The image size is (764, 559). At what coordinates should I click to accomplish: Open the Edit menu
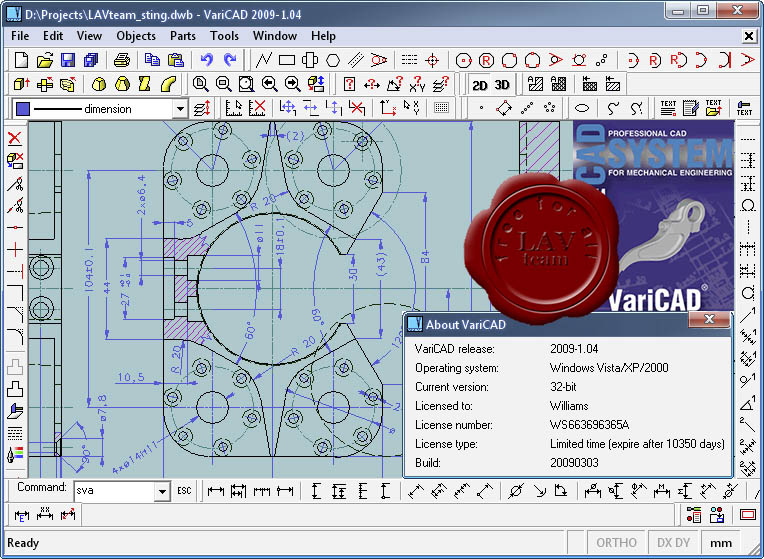coord(53,36)
